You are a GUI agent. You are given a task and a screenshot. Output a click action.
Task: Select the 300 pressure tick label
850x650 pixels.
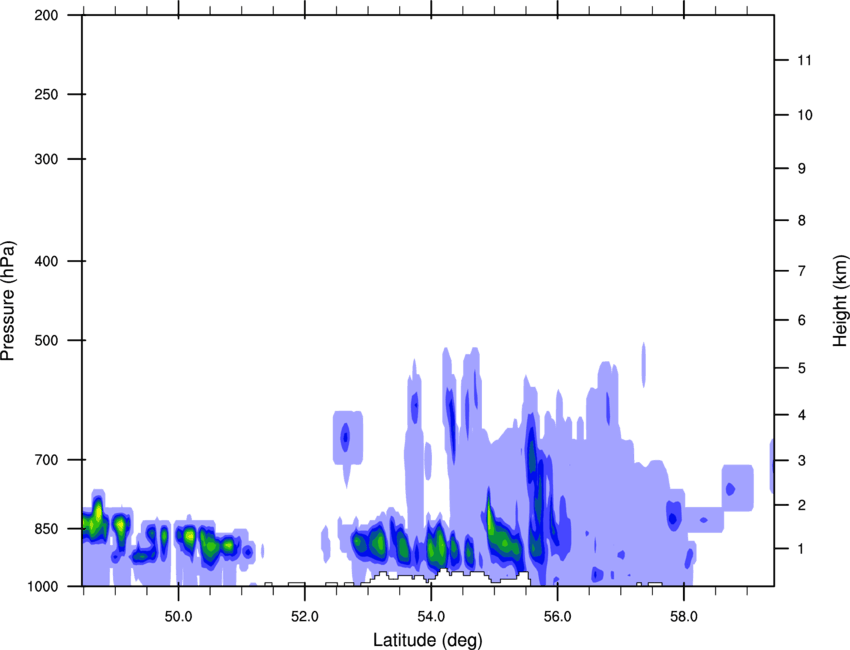coord(47,159)
